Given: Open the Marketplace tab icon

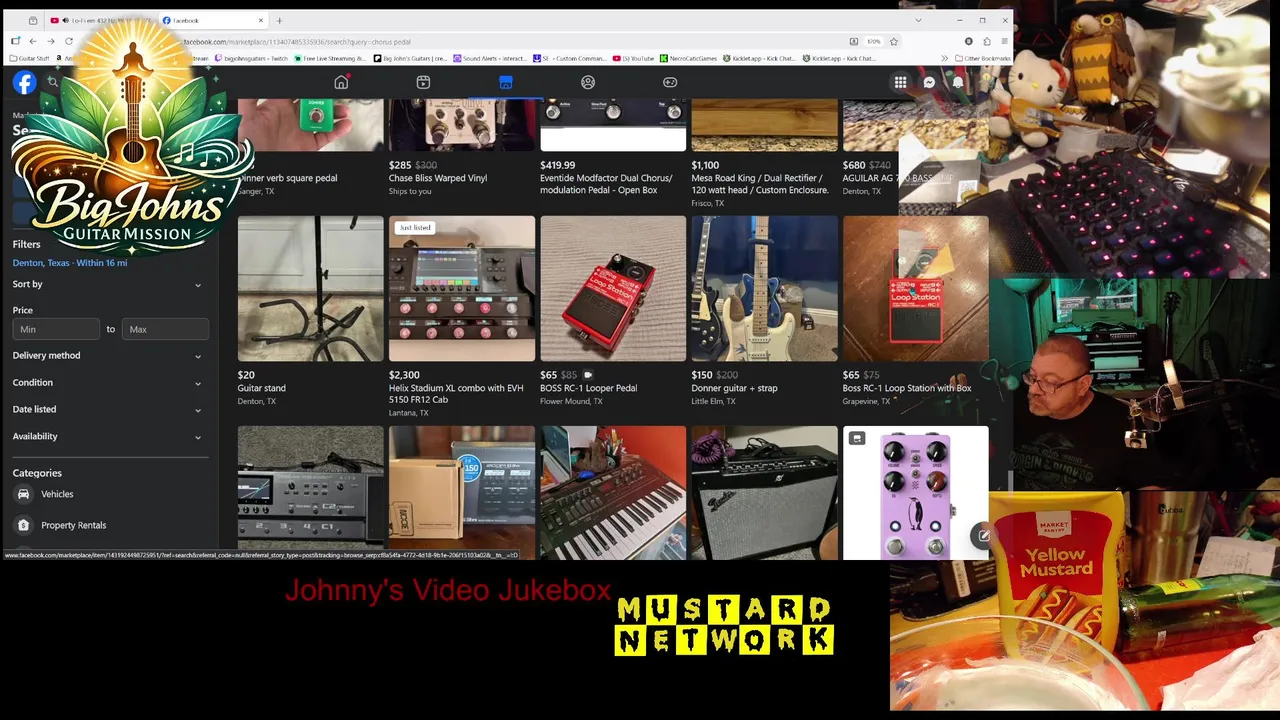Looking at the screenshot, I should point(505,82).
